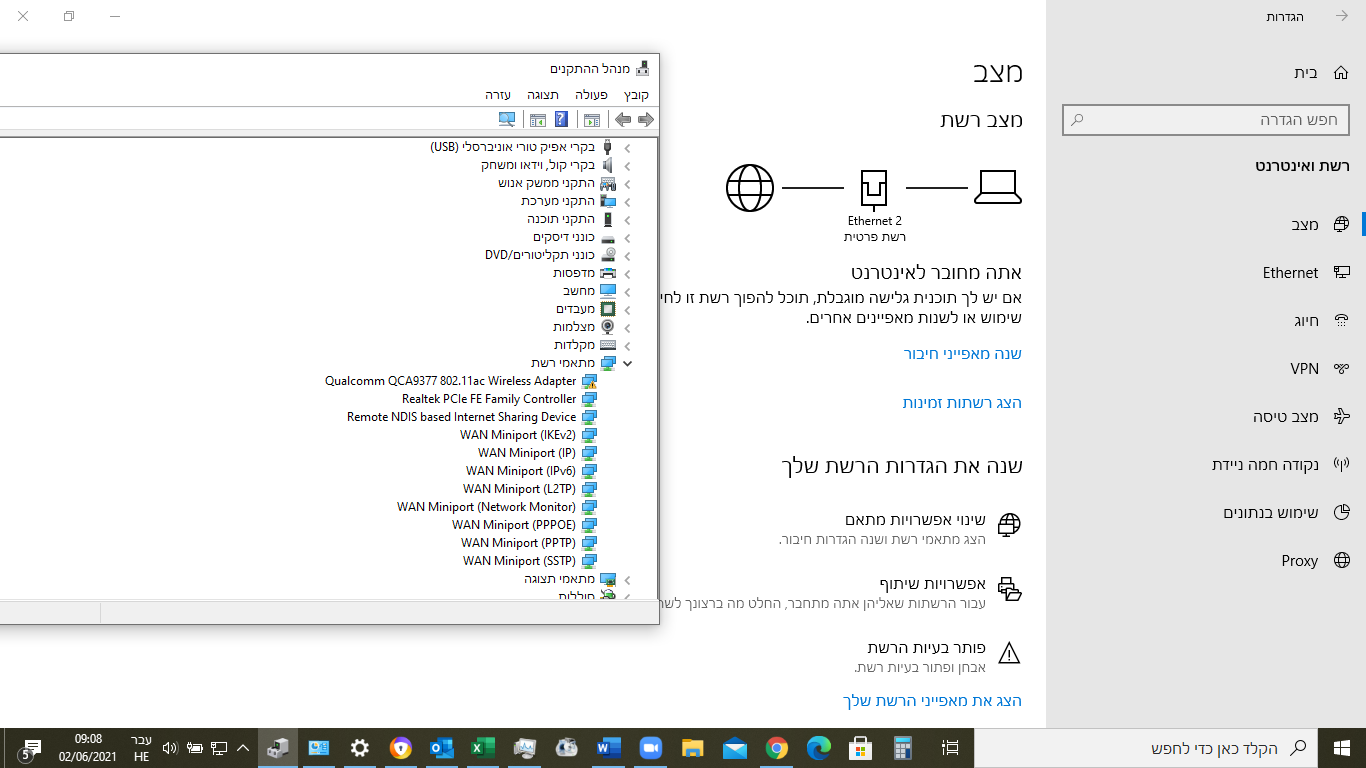This screenshot has height=768, width=1366.
Task: Click the חפש הגדרה search field
Action: pos(1205,119)
